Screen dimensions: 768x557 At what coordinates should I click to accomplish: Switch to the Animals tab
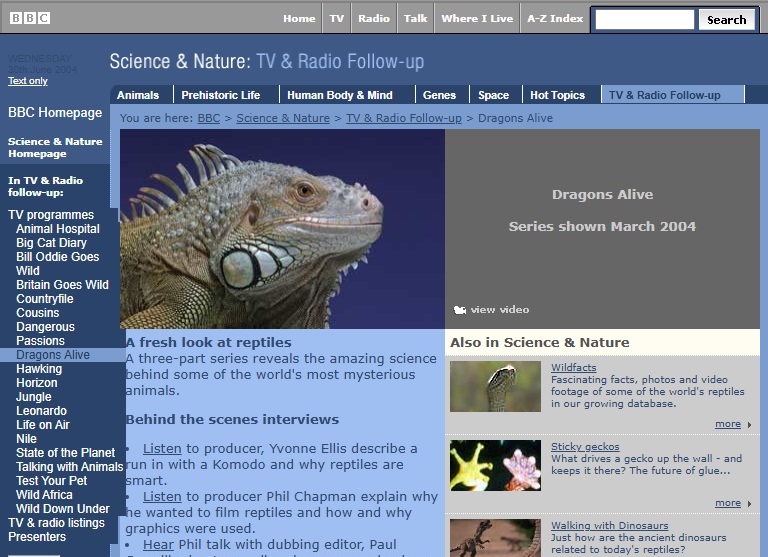point(138,95)
